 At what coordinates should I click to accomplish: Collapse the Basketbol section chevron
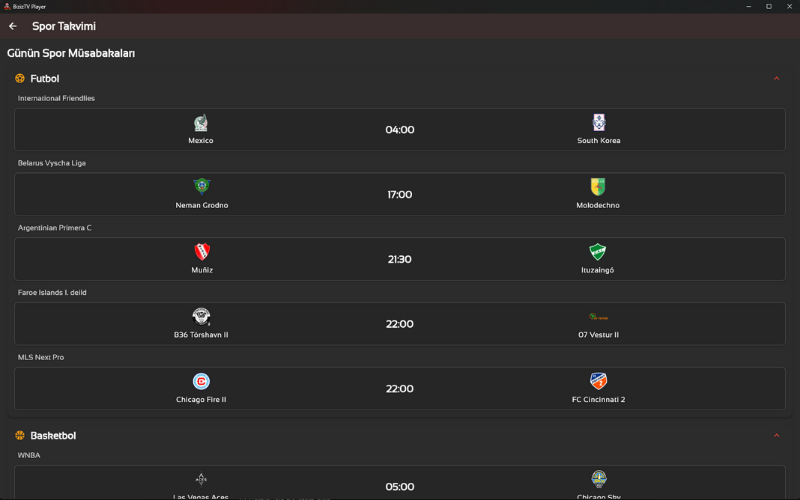(x=777, y=436)
